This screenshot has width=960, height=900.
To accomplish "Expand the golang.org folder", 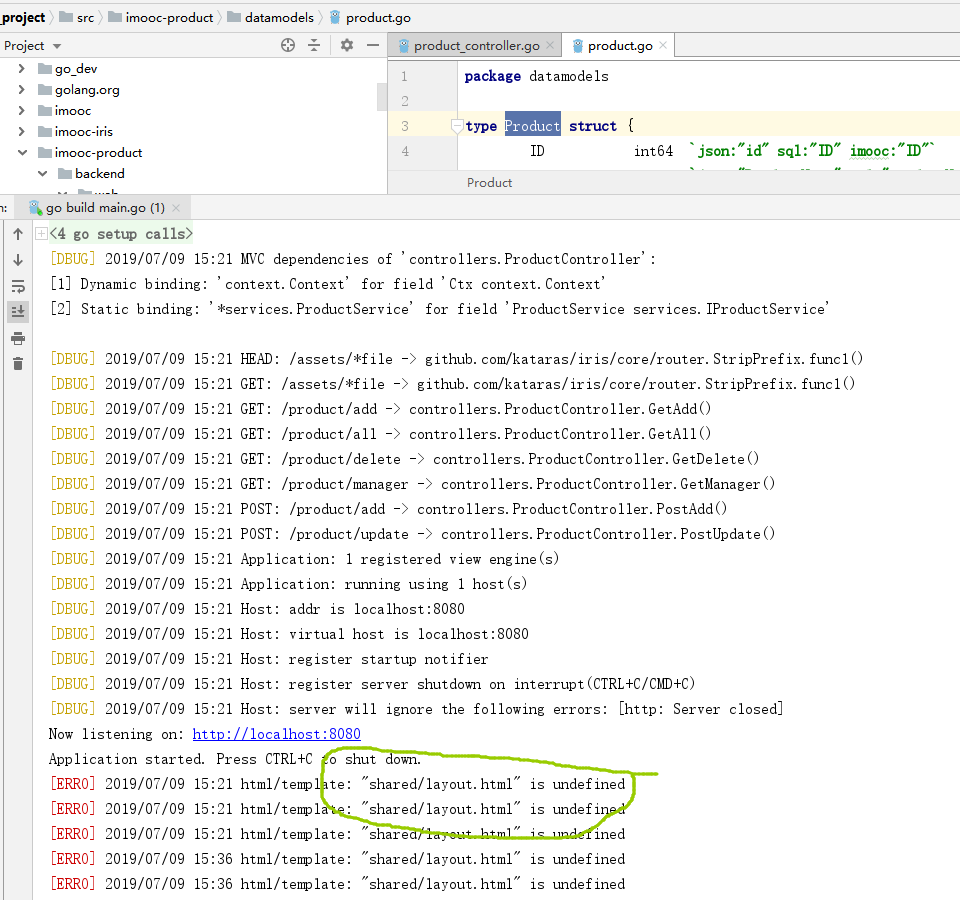I will click(21, 89).
